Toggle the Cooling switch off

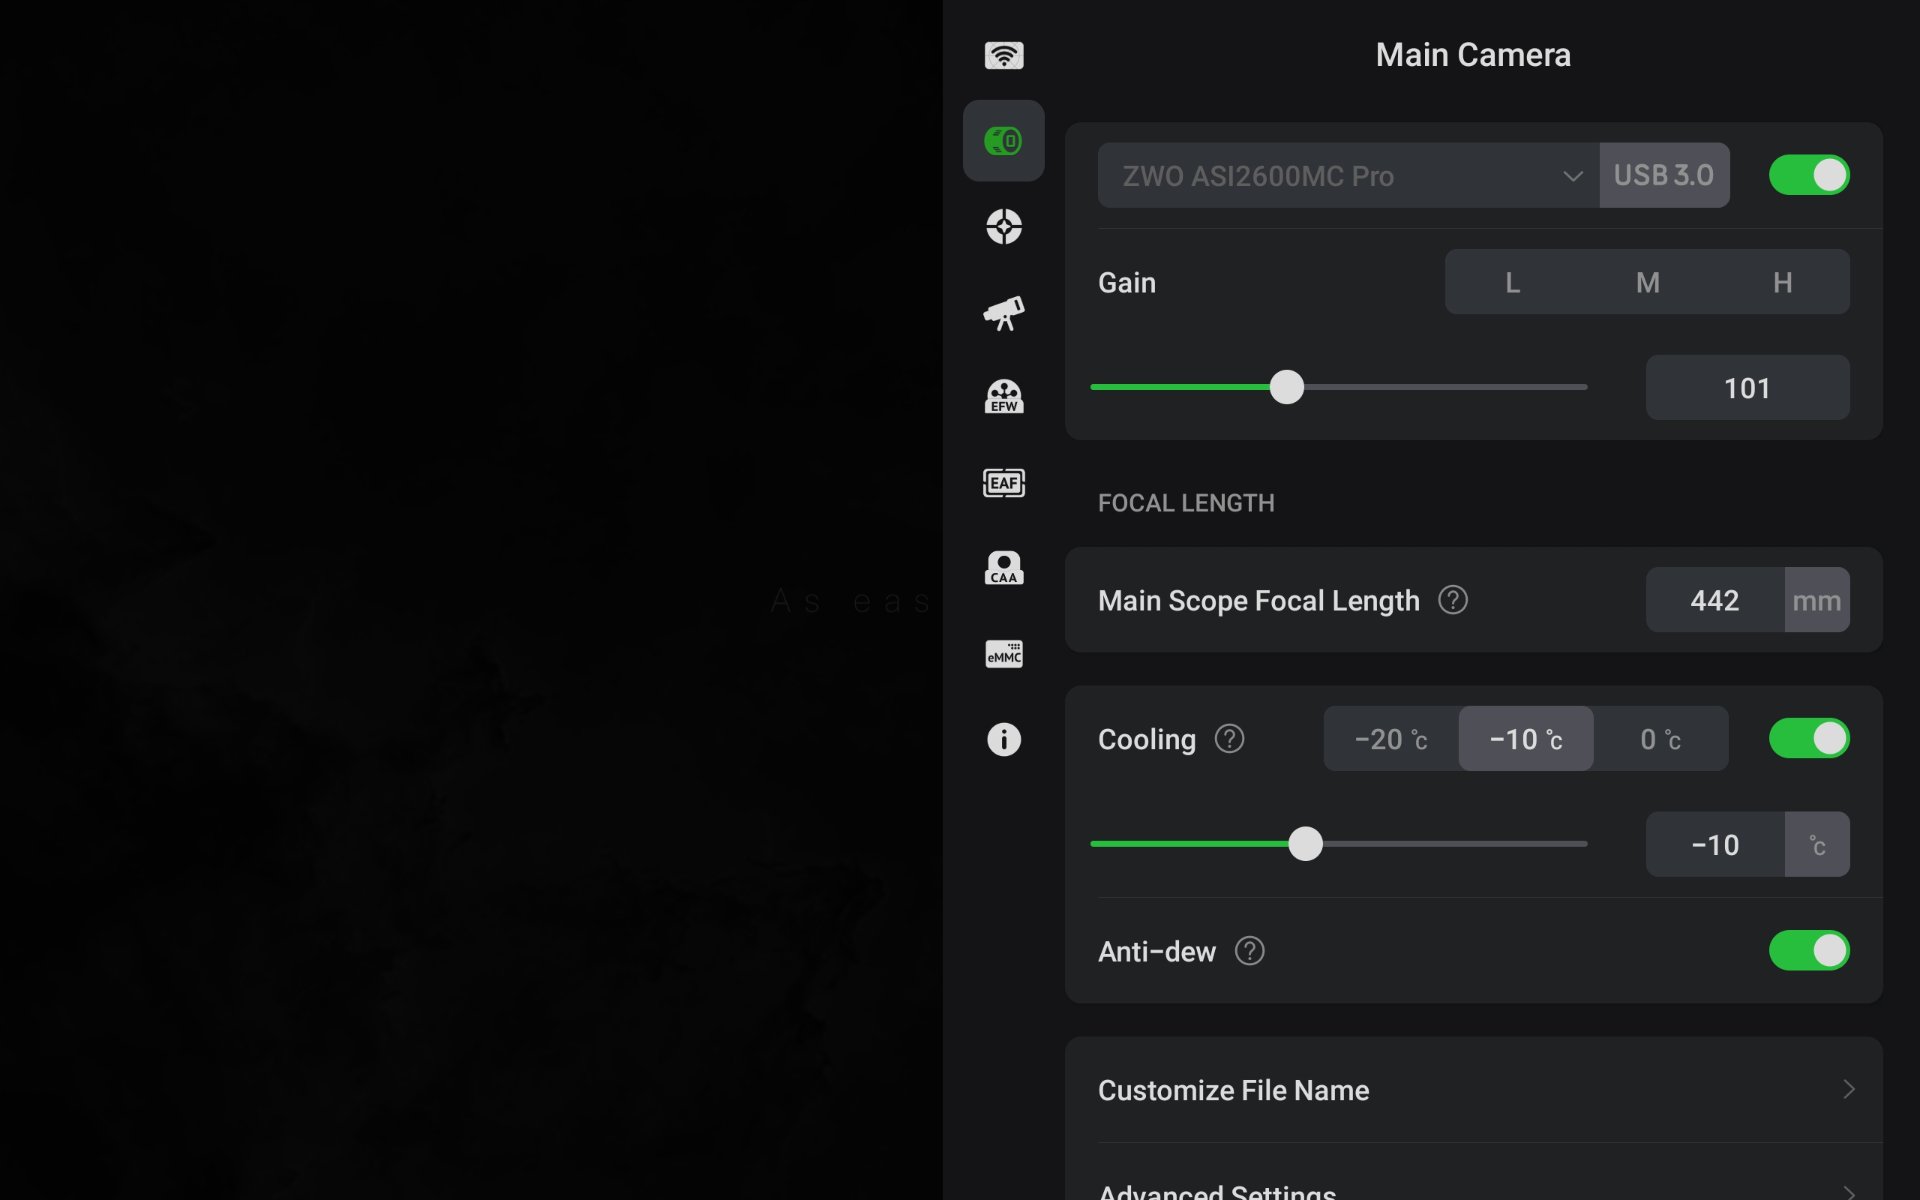1809,739
